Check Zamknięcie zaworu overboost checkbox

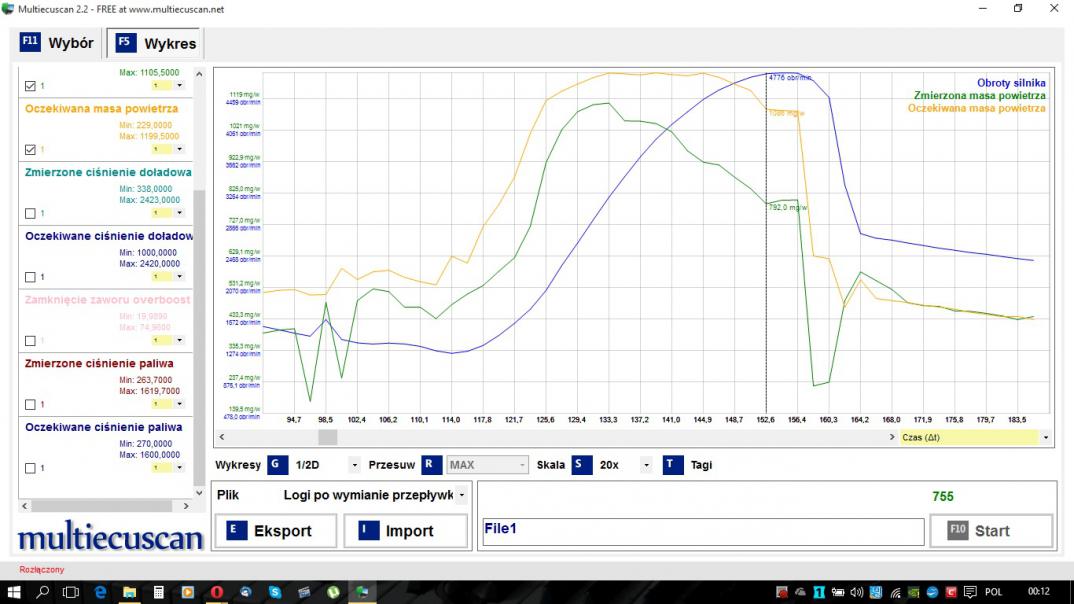pos(30,341)
